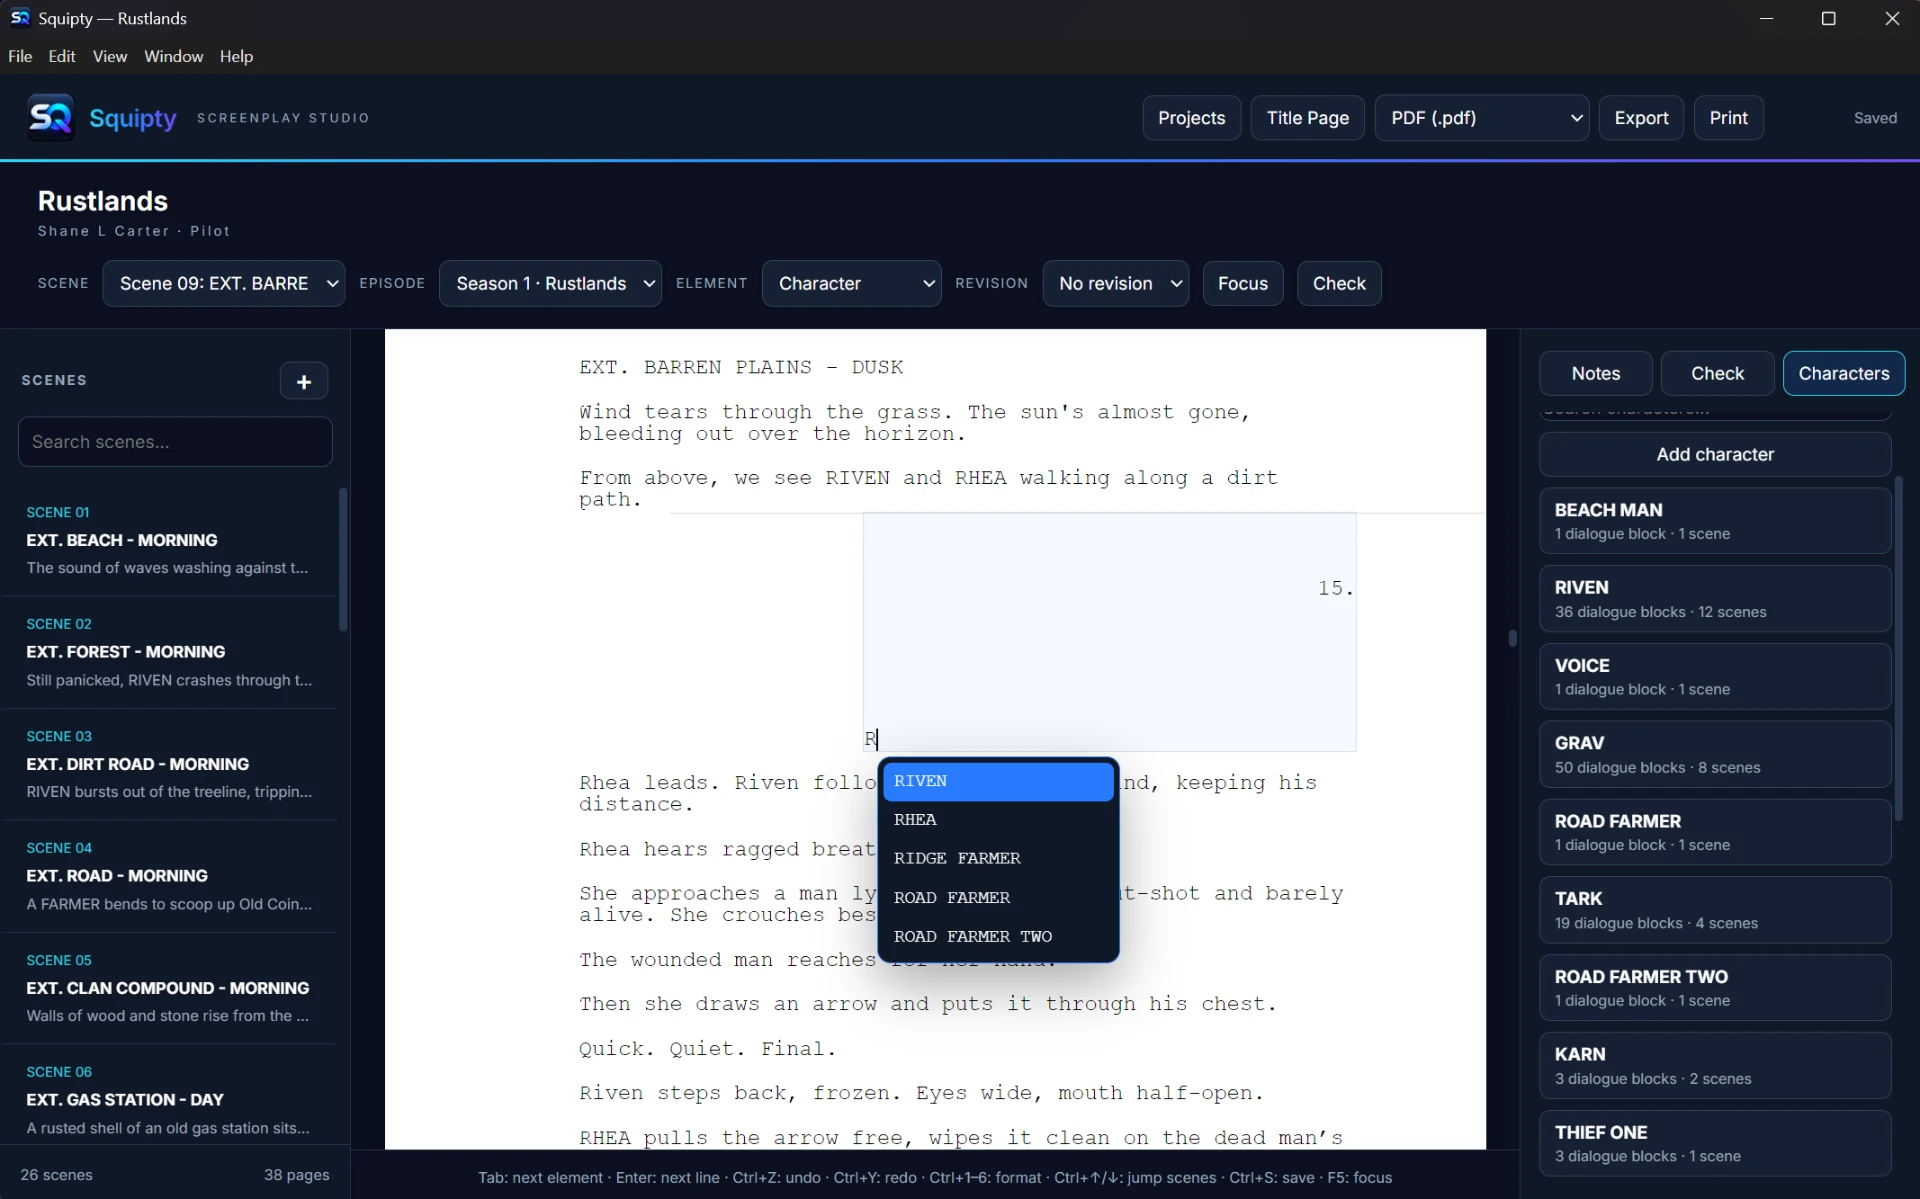Select the TARK character card

point(1715,910)
